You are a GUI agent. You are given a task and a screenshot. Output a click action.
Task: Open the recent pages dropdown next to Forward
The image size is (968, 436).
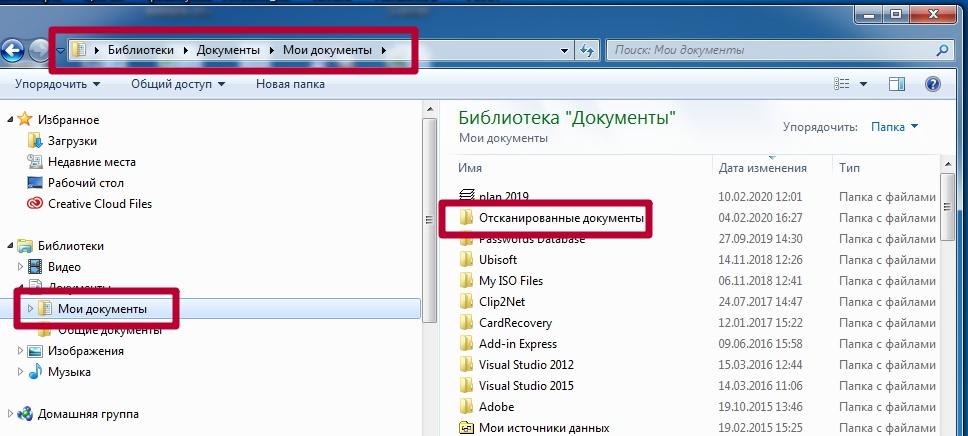tap(60, 51)
